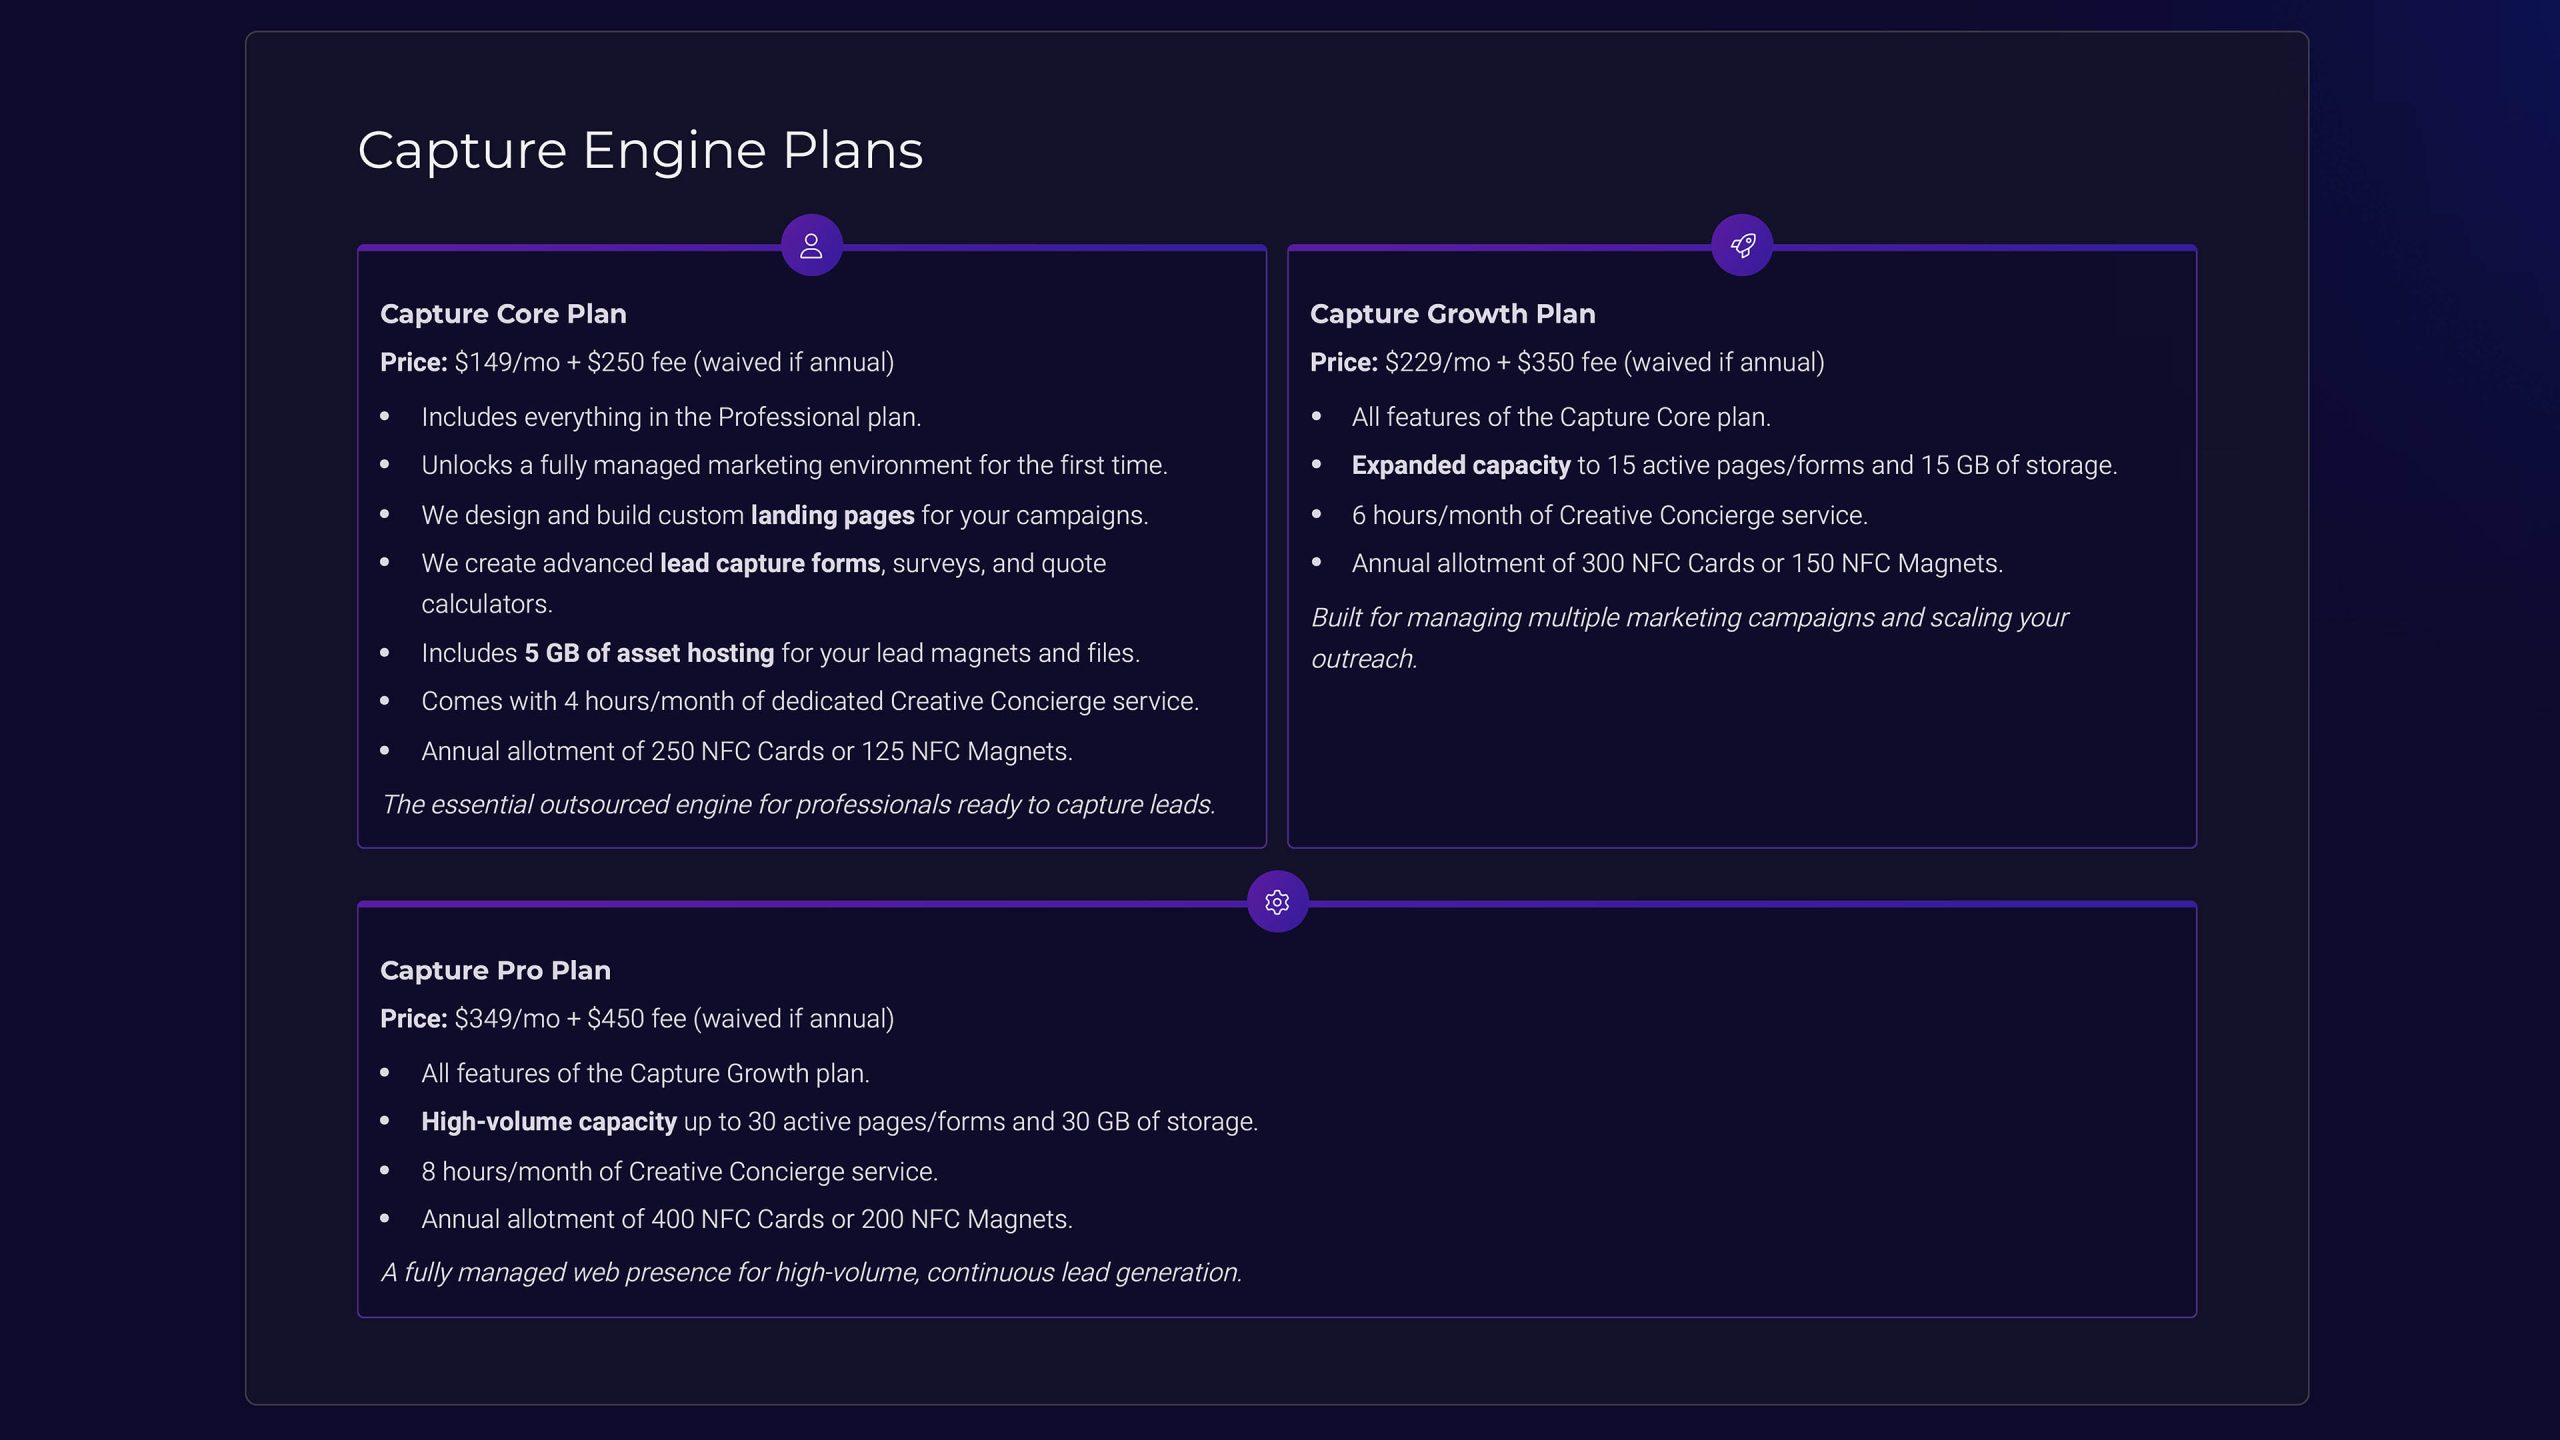The width and height of the screenshot is (2560, 1440).
Task: Click the Capture Core Plan title
Action: (x=503, y=314)
